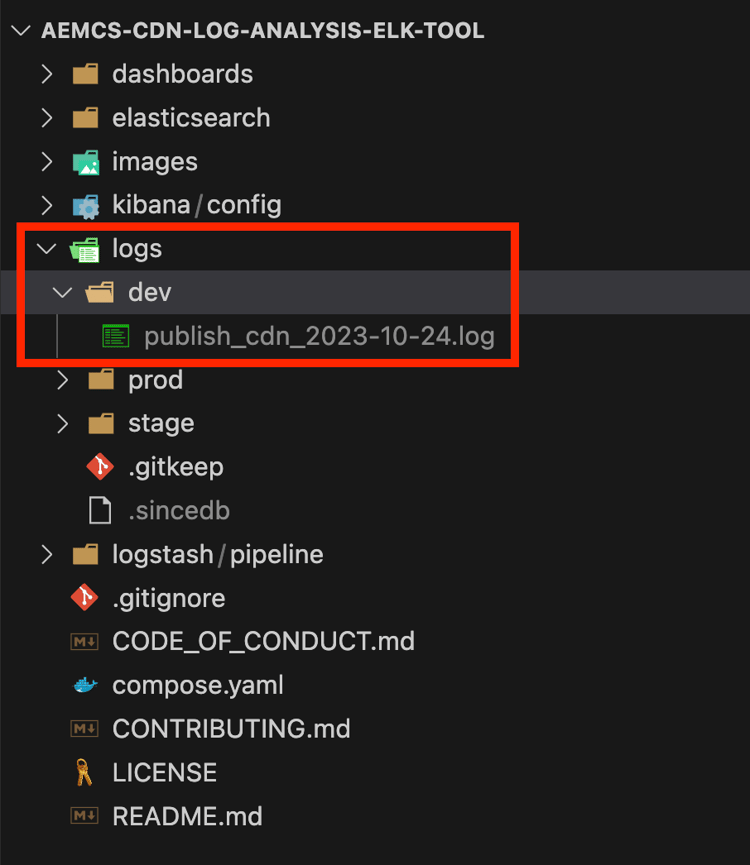Open CODE_OF_CONDUCT.md
Image resolution: width=750 pixels, height=865 pixels.
click(x=263, y=641)
